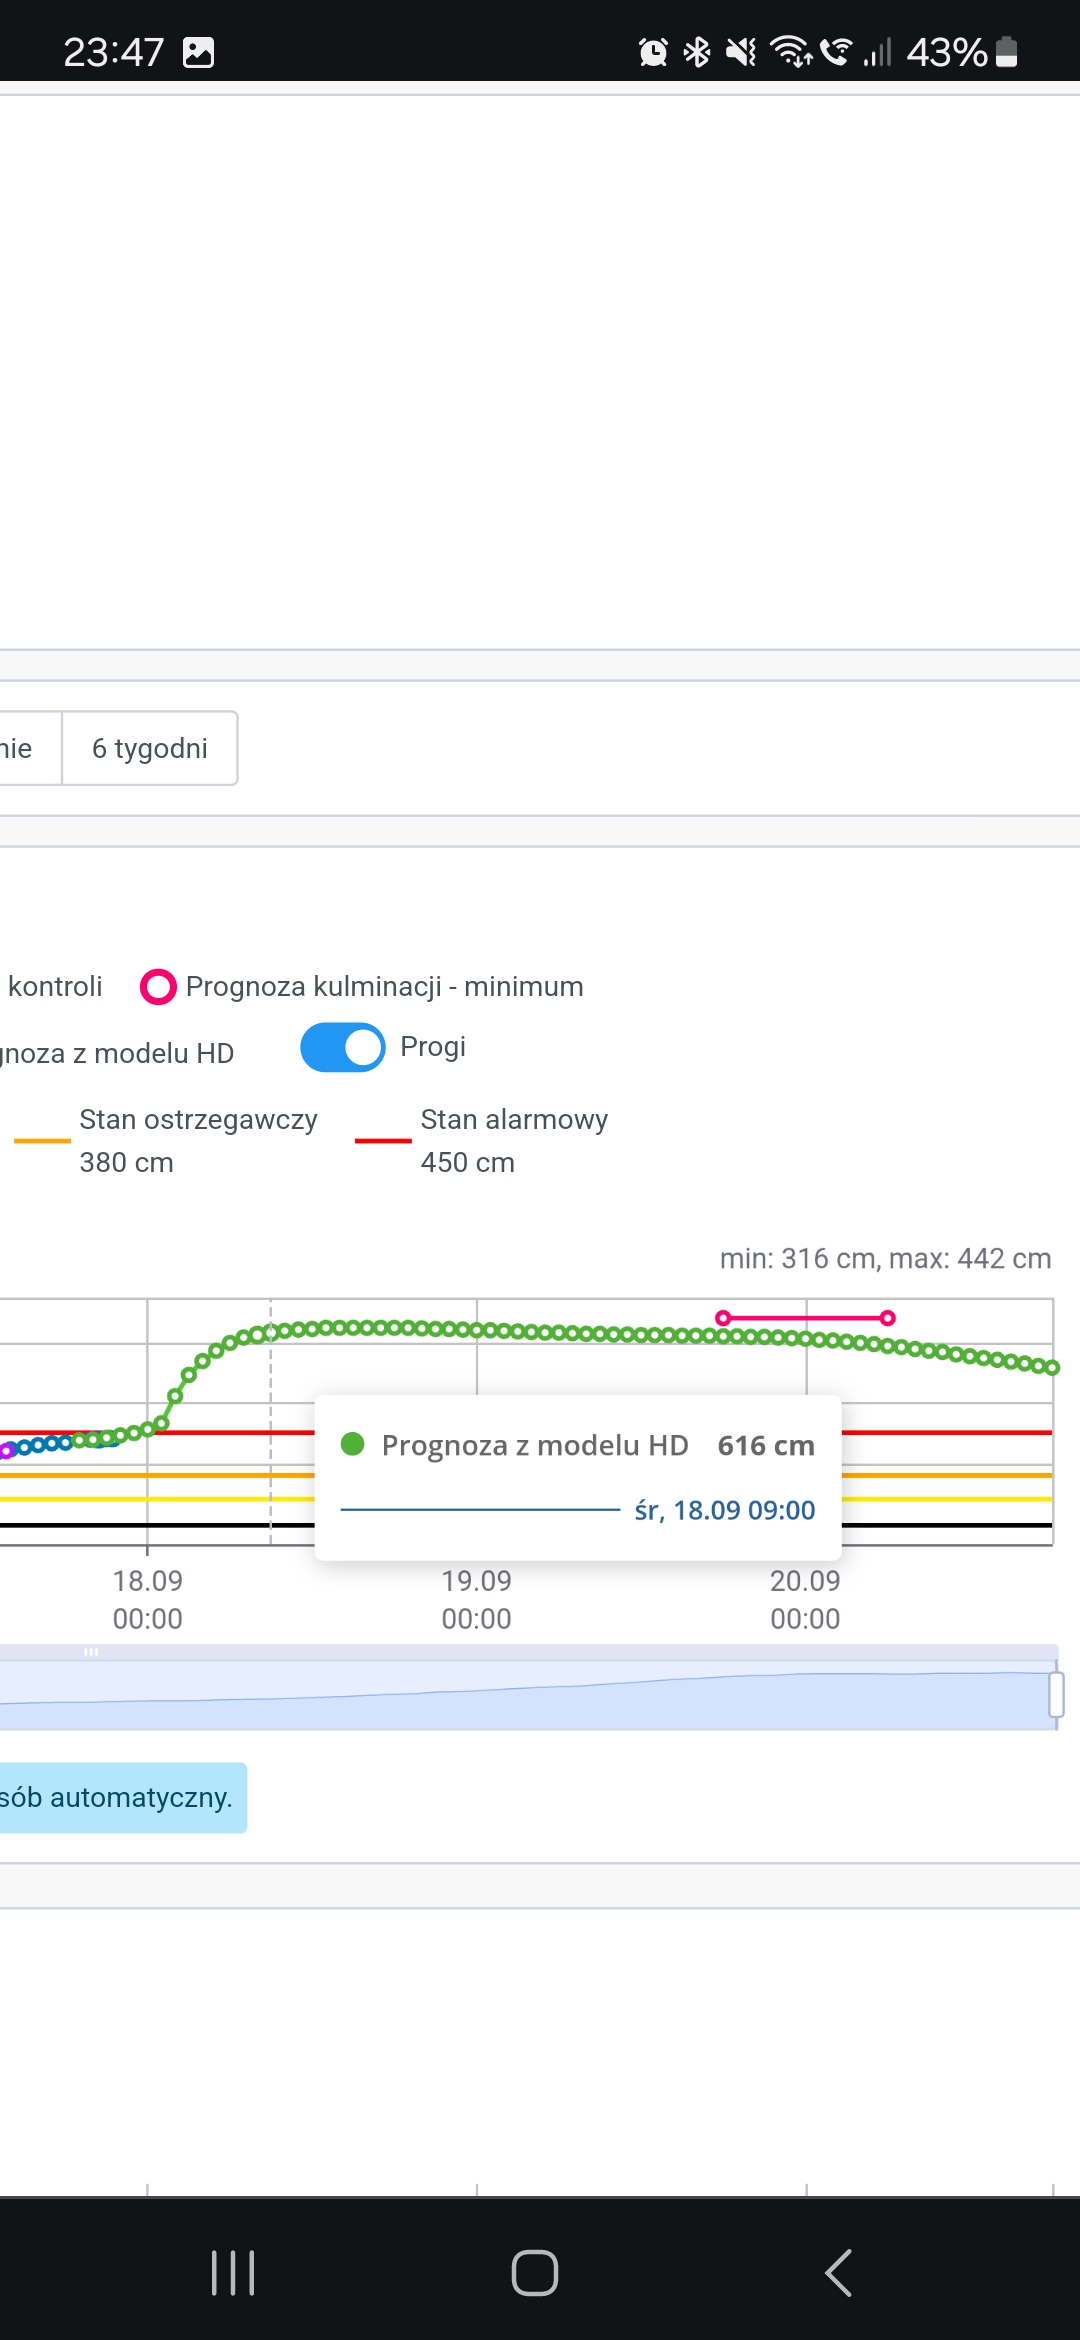This screenshot has width=1080, height=2340.
Task: Toggle the Progi thresholds switch
Action: point(342,1047)
